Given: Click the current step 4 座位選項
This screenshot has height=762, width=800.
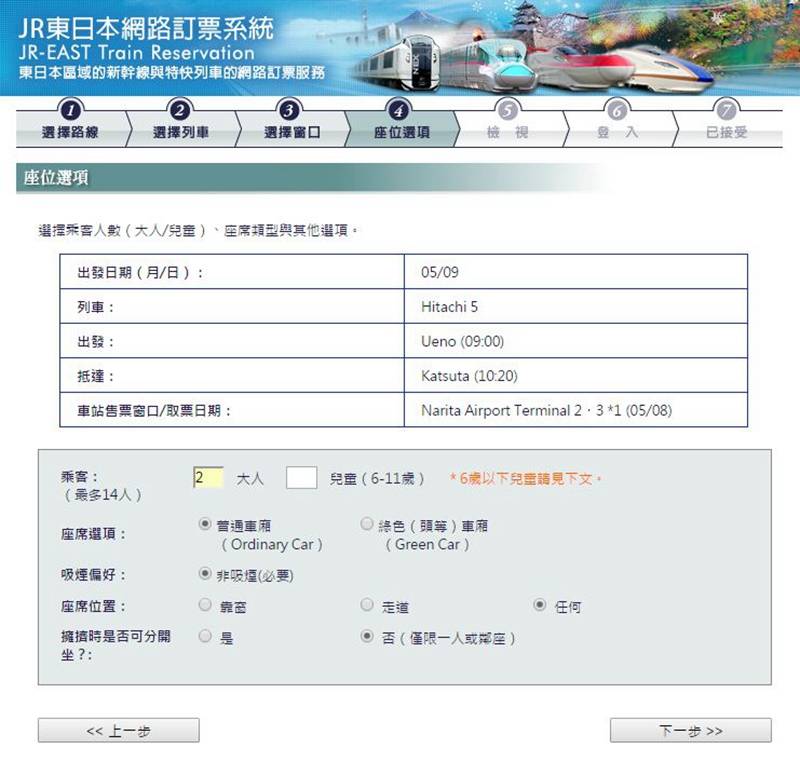Looking at the screenshot, I should coord(401,132).
